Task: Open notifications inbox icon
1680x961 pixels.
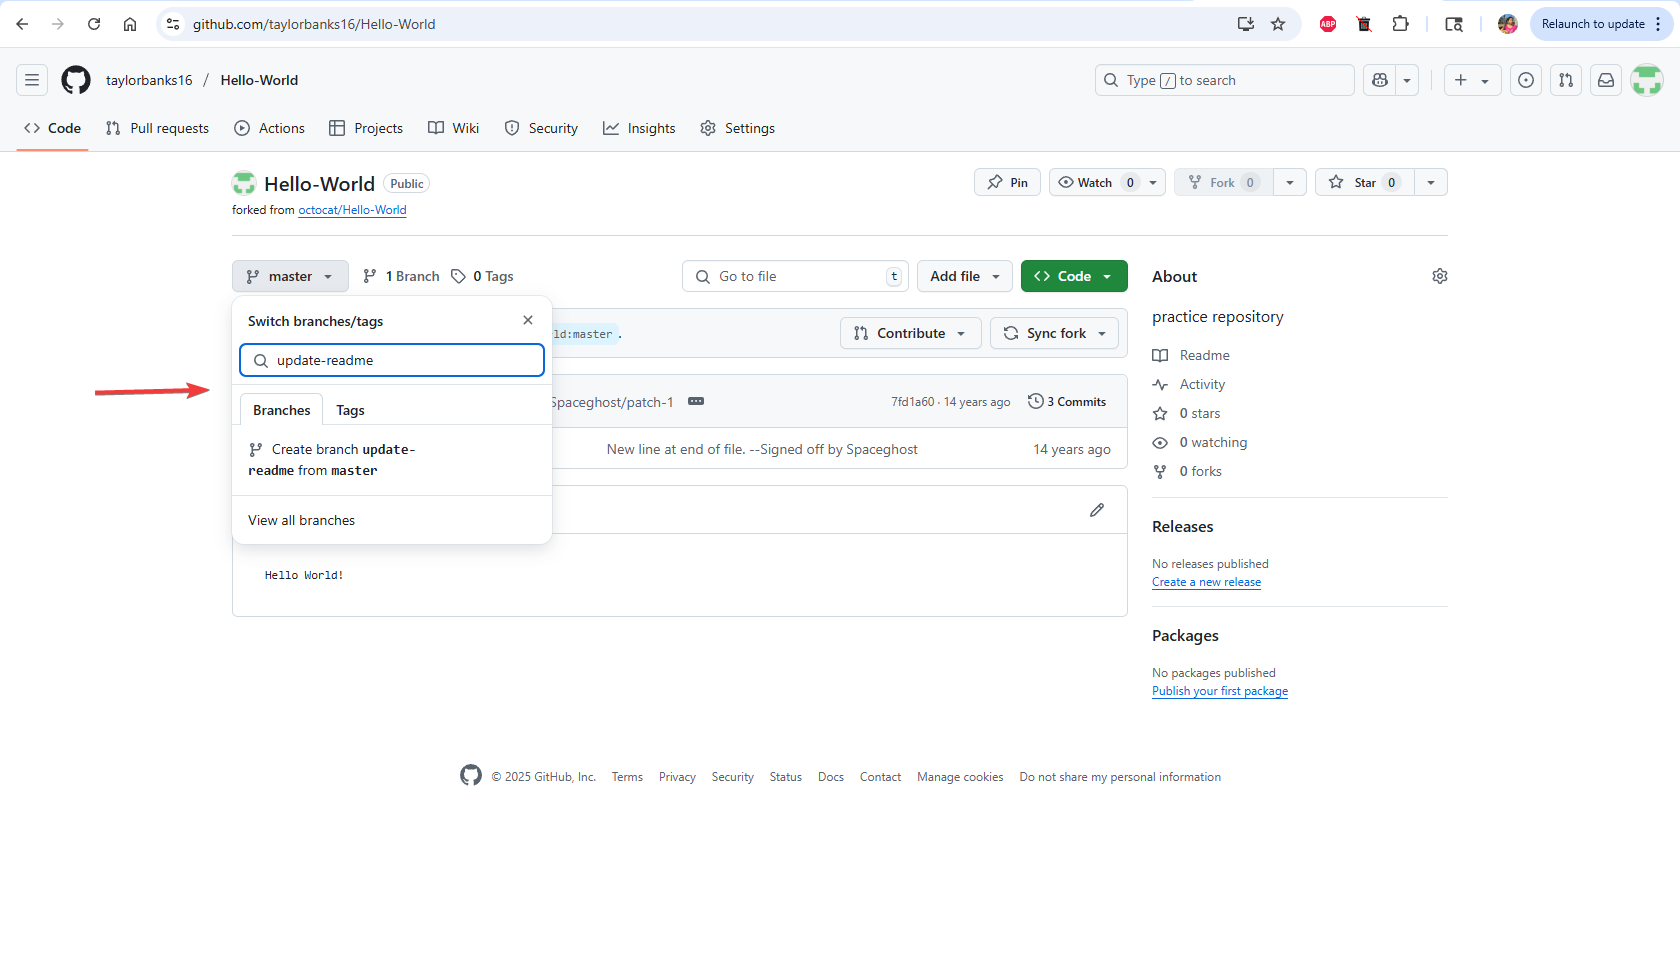Action: (1606, 80)
